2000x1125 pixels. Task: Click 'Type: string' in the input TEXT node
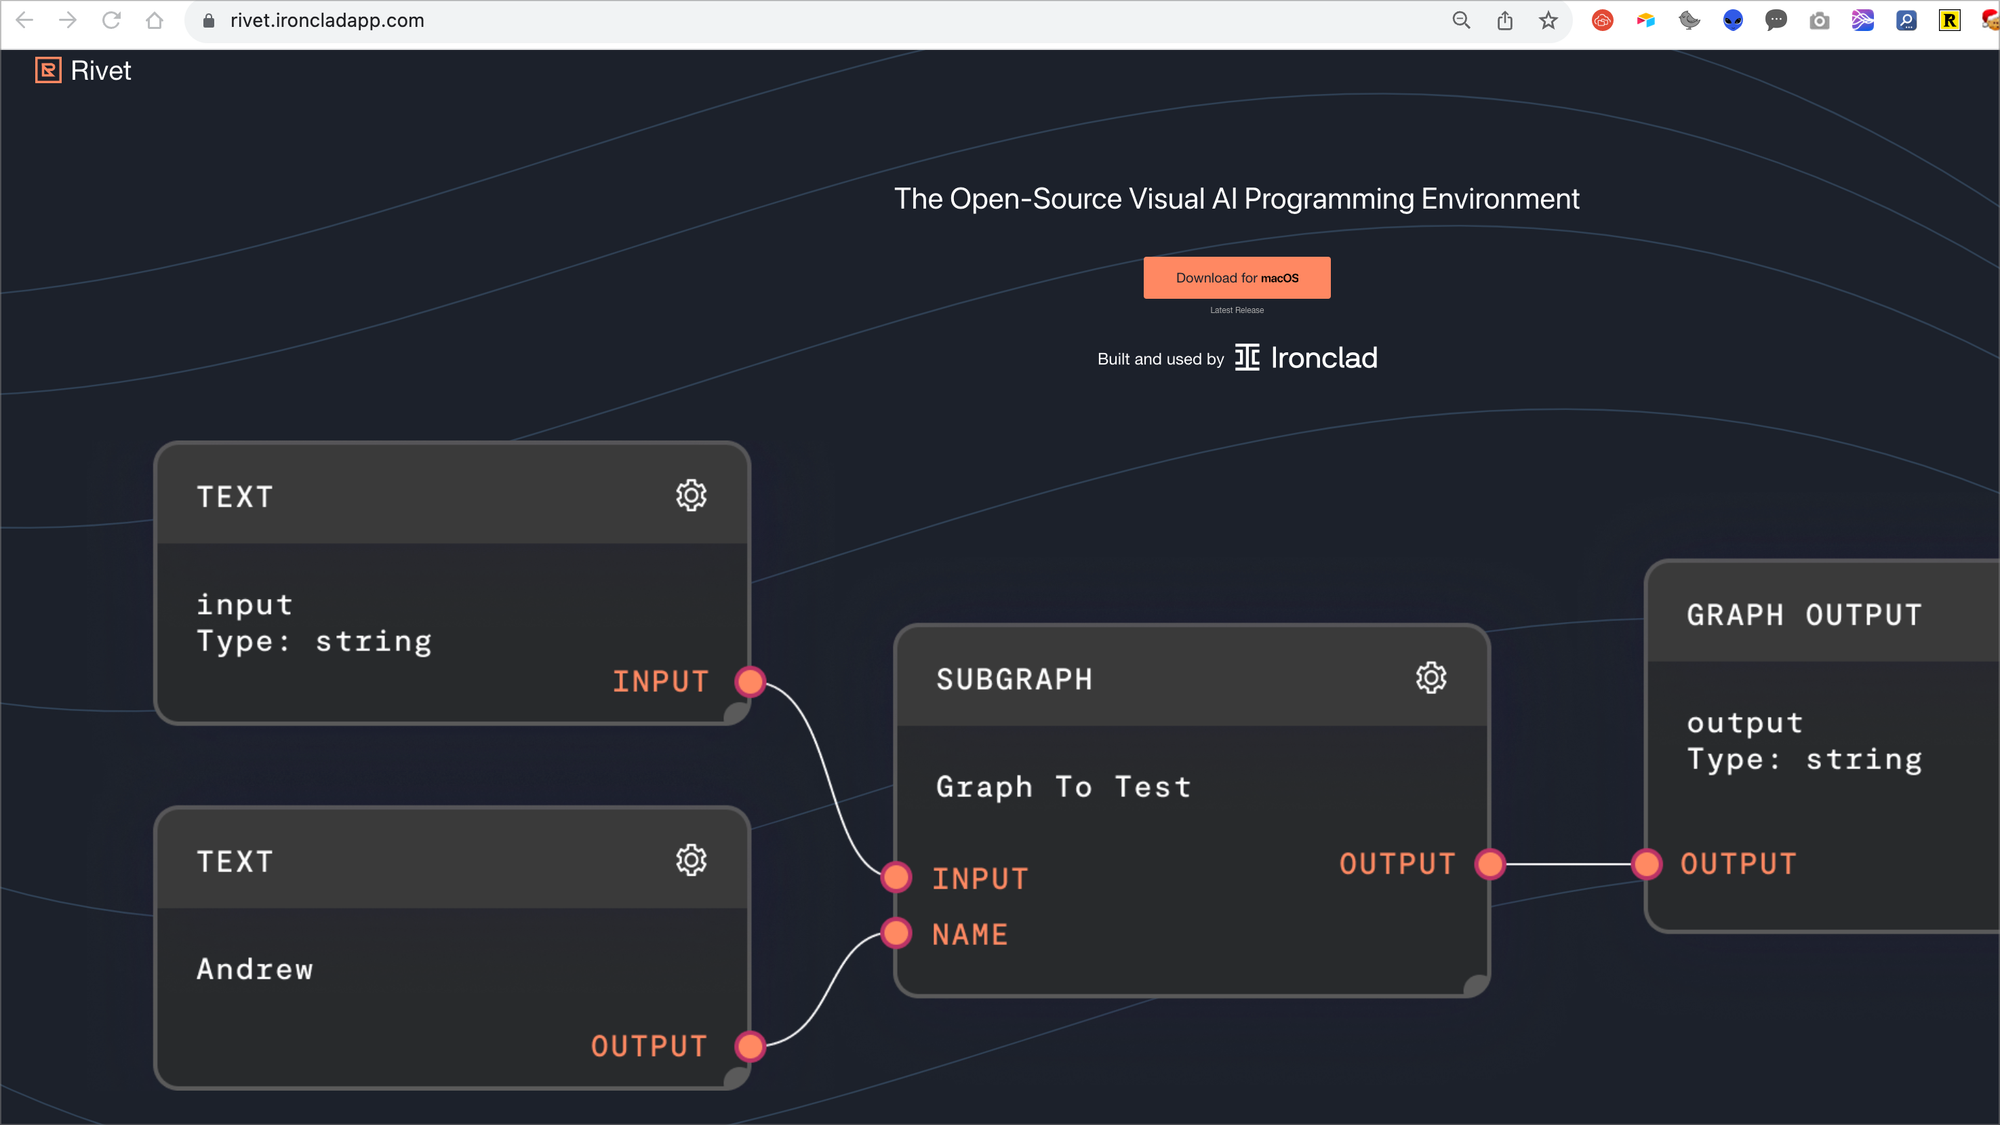[314, 641]
